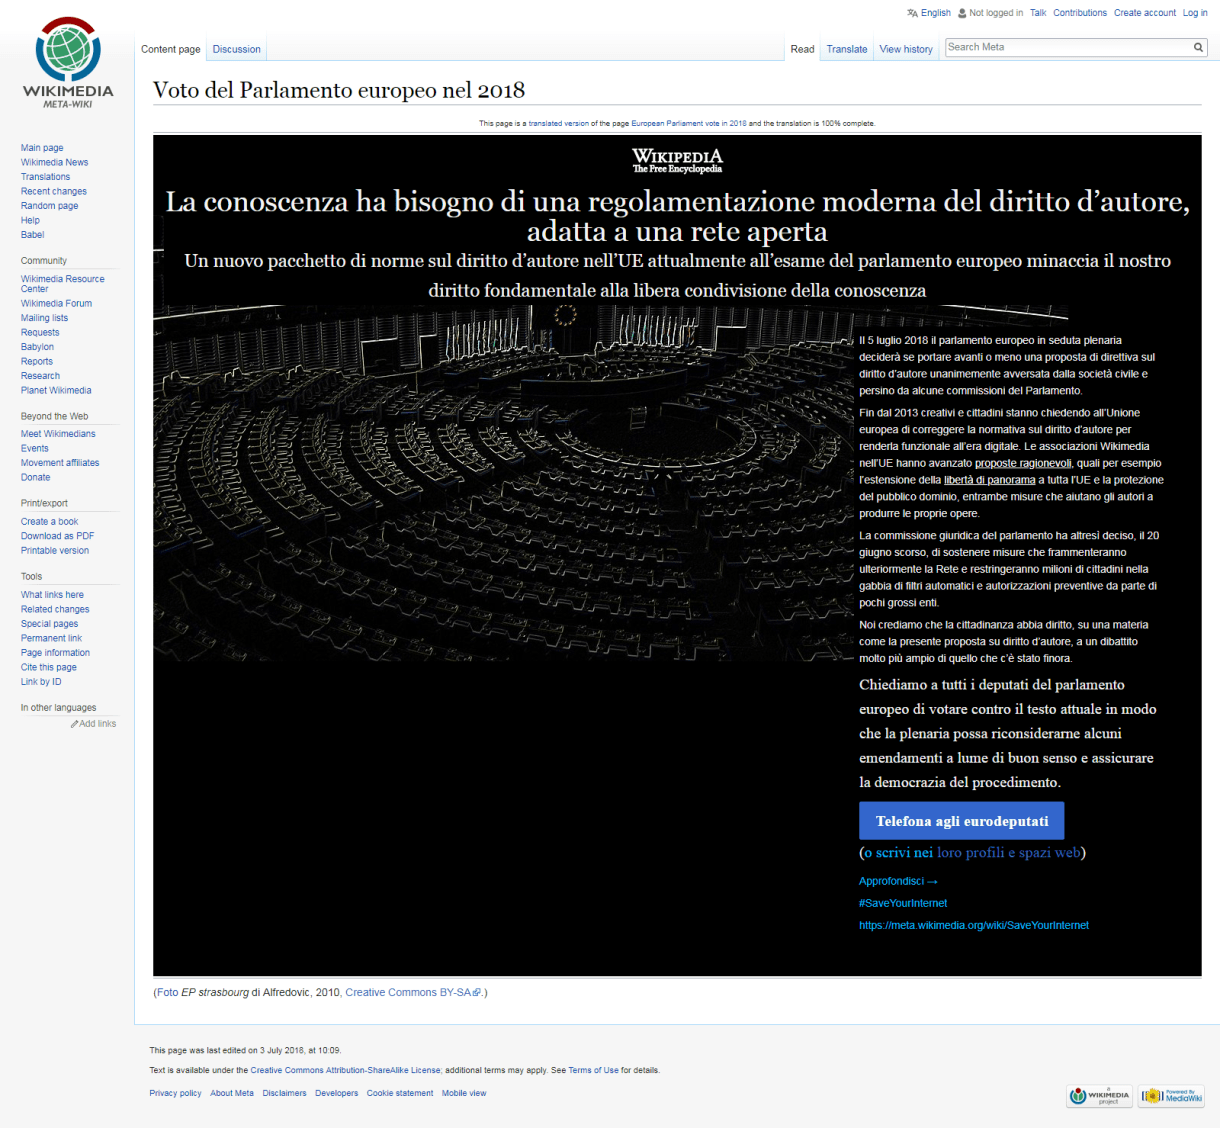Click the Telefona agli eurodeputati button
Viewport: 1220px width, 1128px height.
click(x=962, y=821)
